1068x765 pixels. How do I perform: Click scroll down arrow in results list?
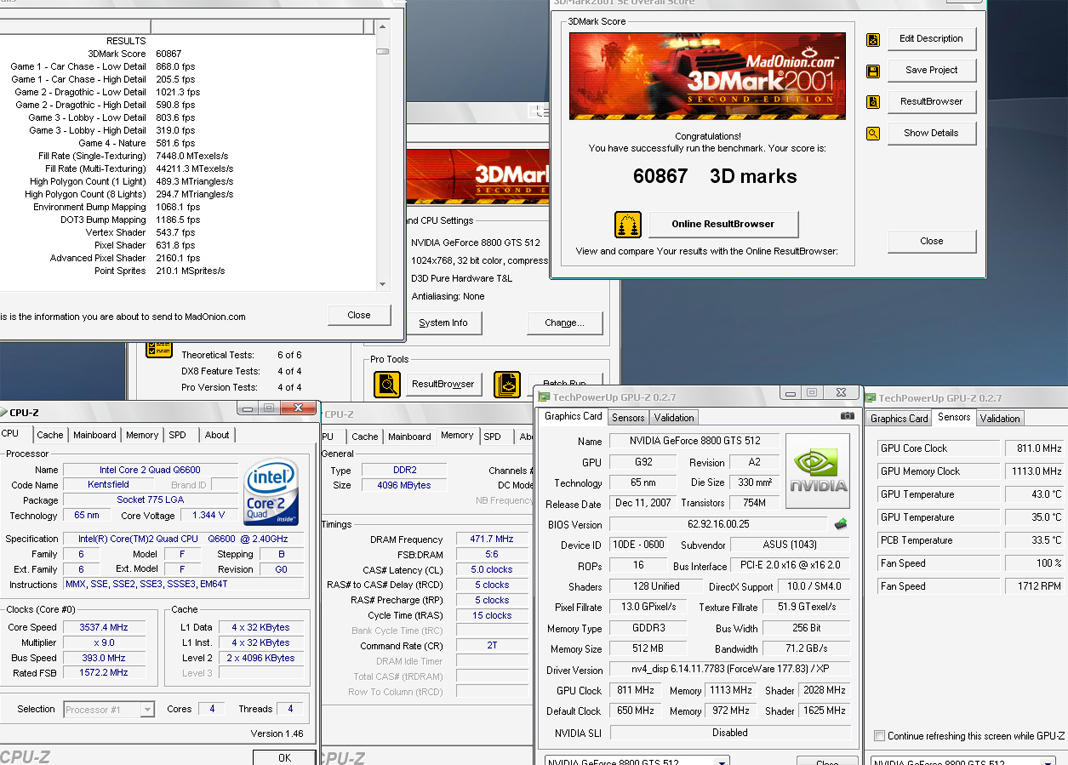[382, 284]
